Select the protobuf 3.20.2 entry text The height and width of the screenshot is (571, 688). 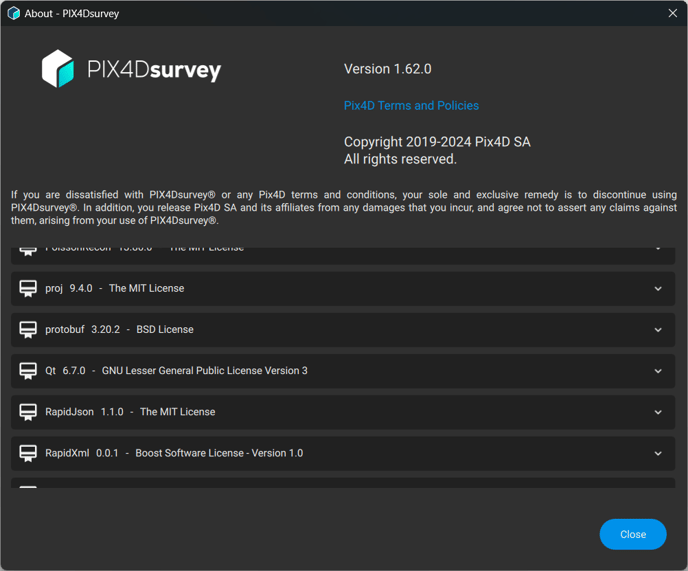click(x=119, y=329)
